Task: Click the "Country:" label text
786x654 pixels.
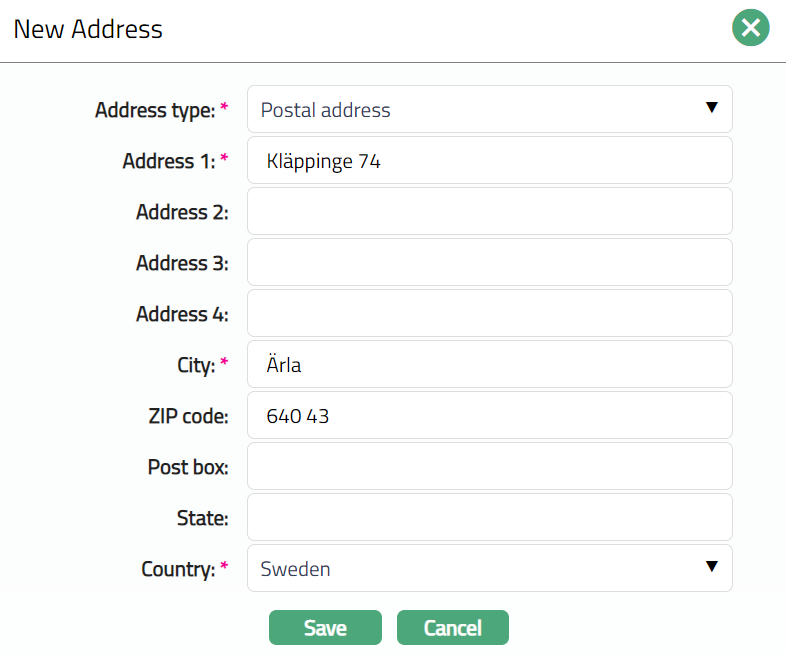Action: click(178, 569)
